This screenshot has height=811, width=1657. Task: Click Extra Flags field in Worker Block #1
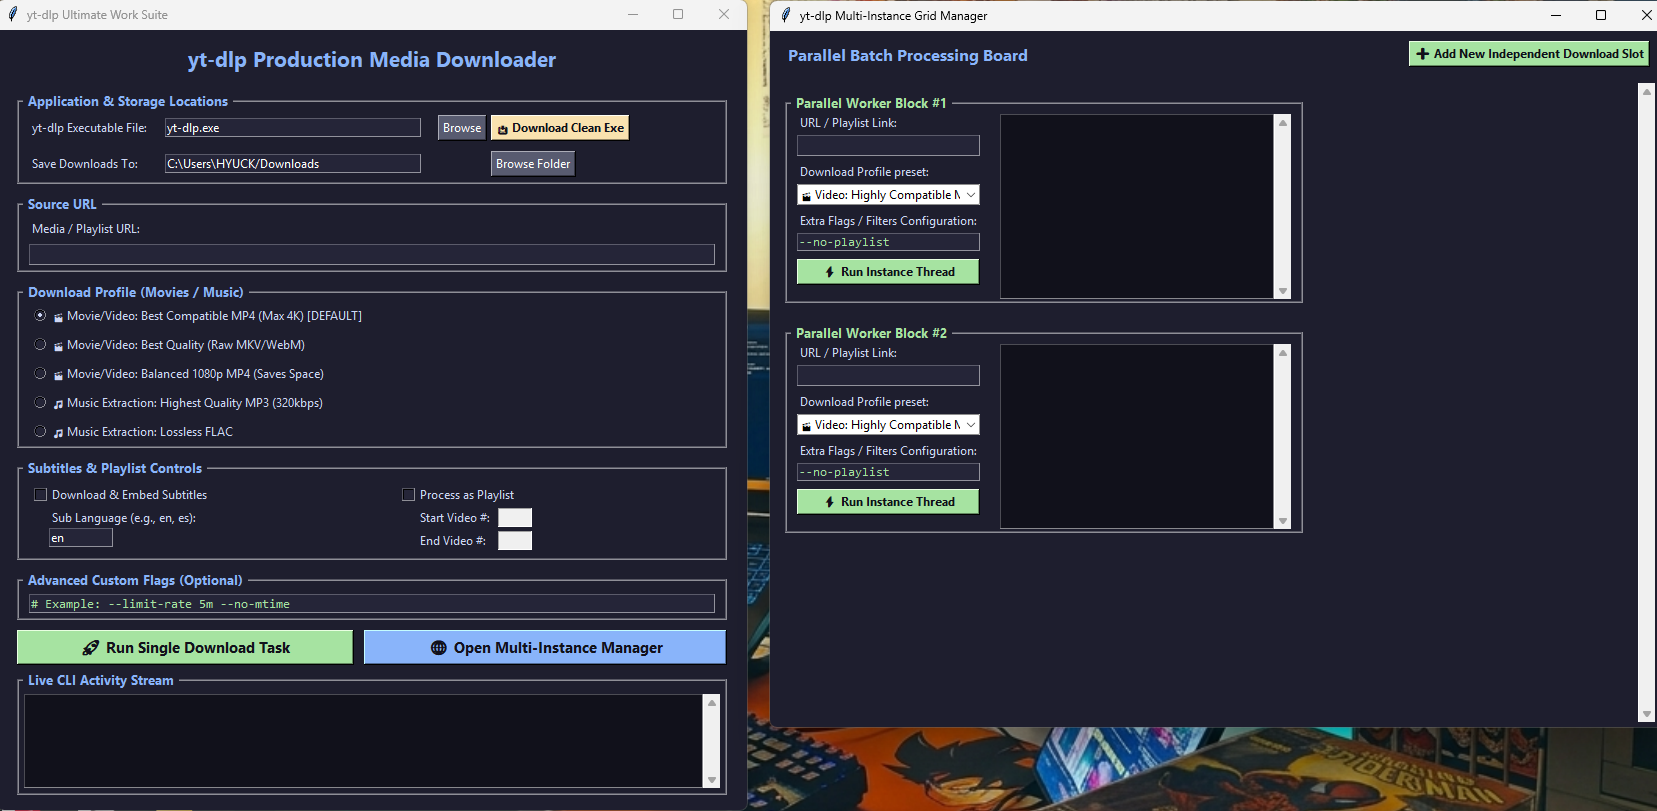click(x=888, y=242)
